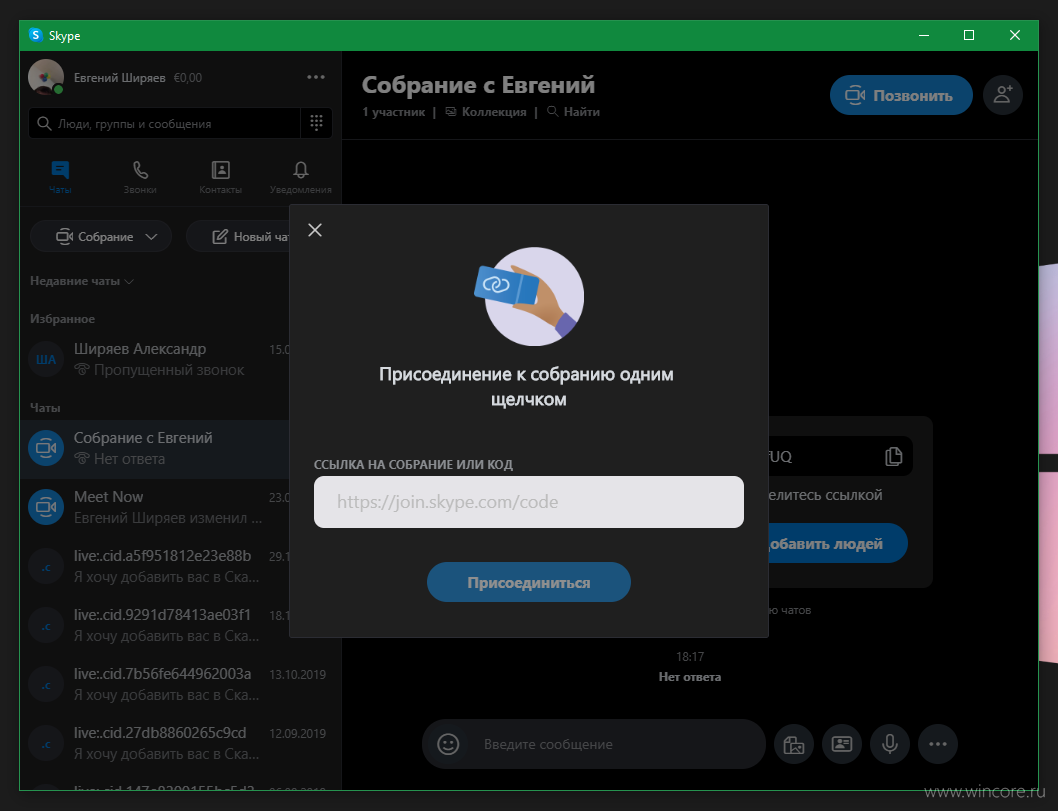Screen dimensions: 1058x811
Task: Click the Добавить людей button
Action: point(837,544)
